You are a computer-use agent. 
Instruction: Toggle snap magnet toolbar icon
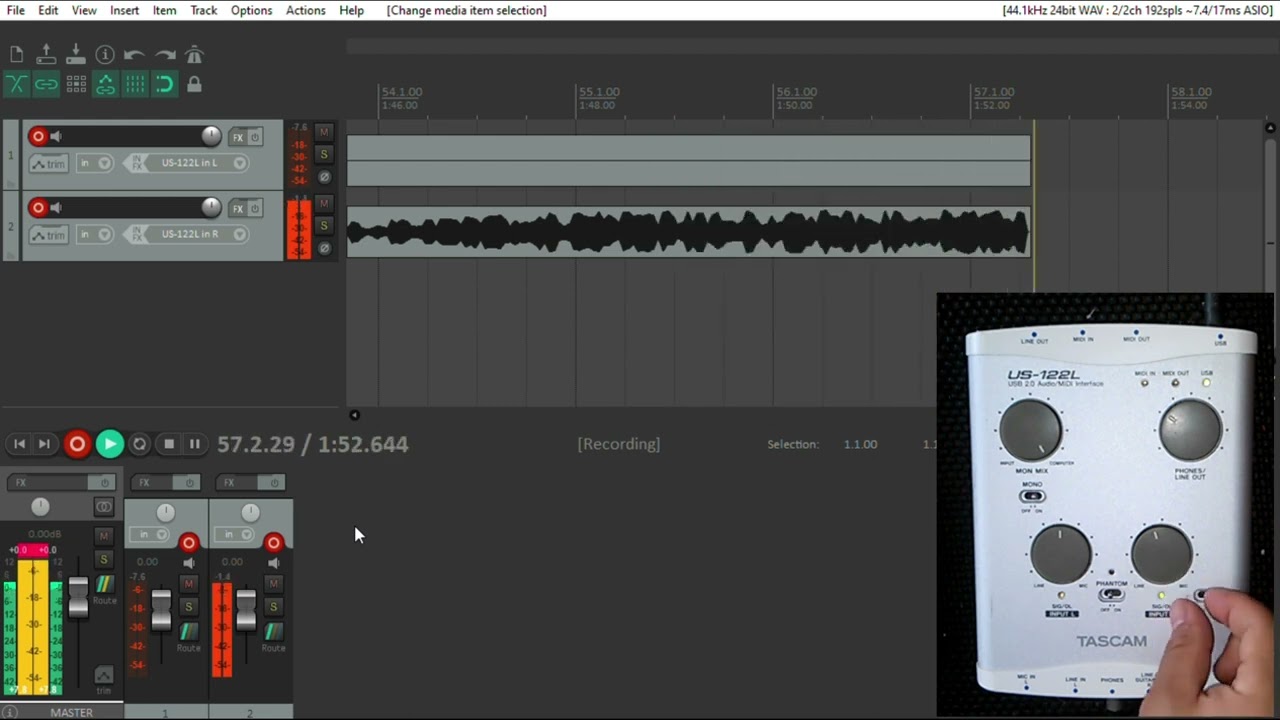coord(165,85)
